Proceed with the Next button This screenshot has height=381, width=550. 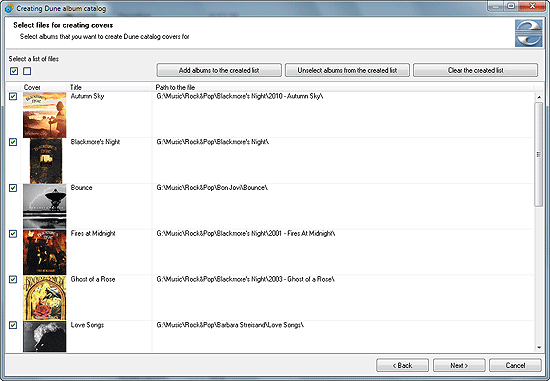coord(459,365)
